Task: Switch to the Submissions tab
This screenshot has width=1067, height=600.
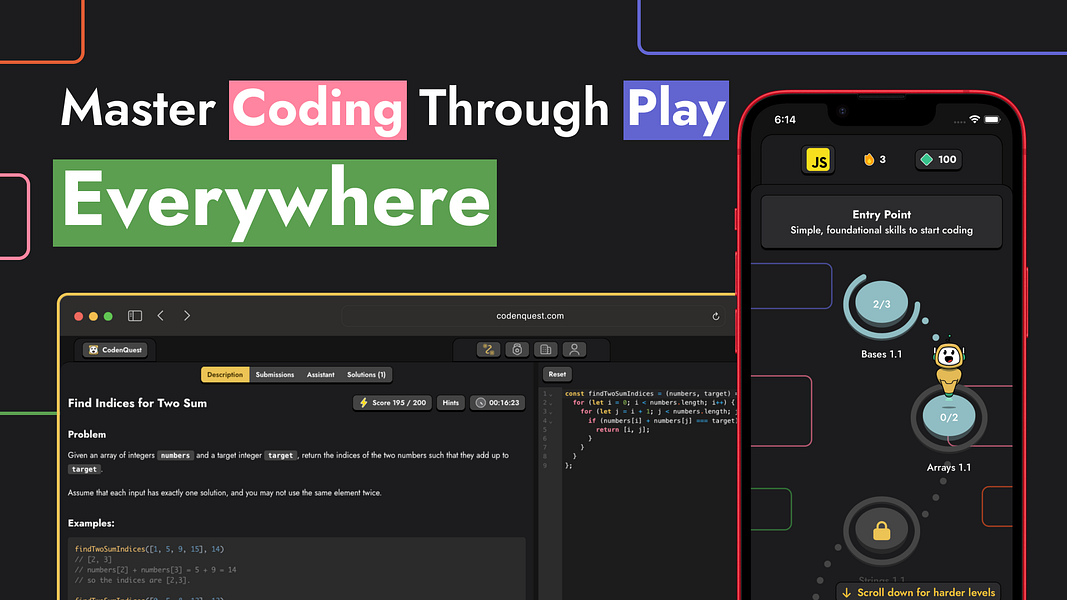Action: point(274,373)
